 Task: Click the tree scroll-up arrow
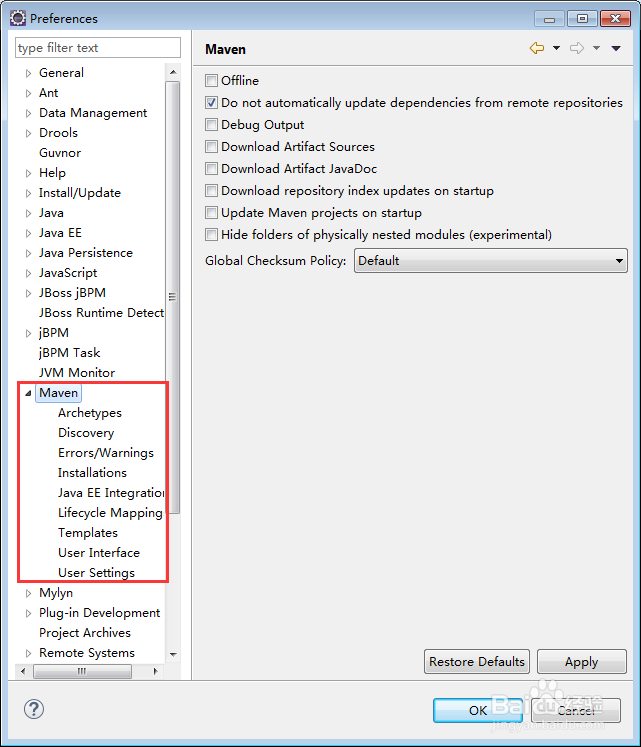point(173,72)
